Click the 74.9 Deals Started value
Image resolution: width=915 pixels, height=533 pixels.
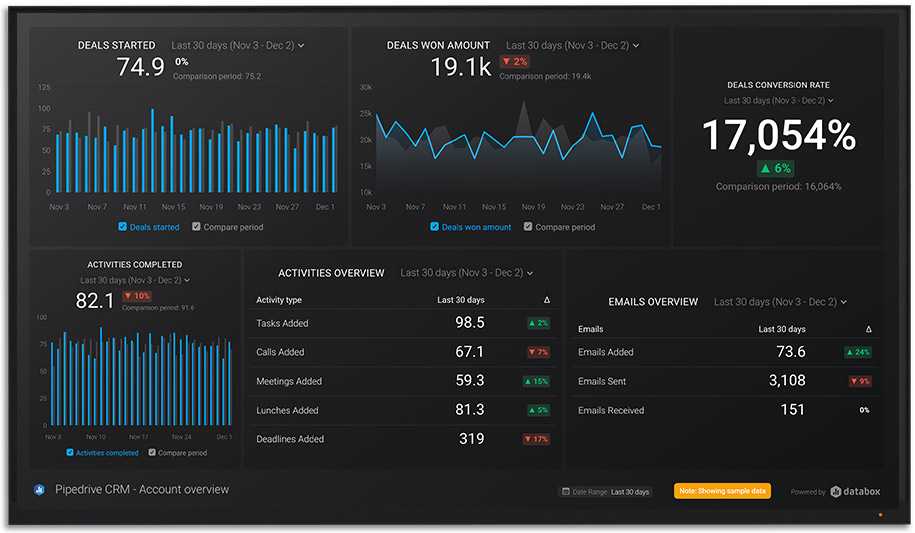click(x=141, y=67)
